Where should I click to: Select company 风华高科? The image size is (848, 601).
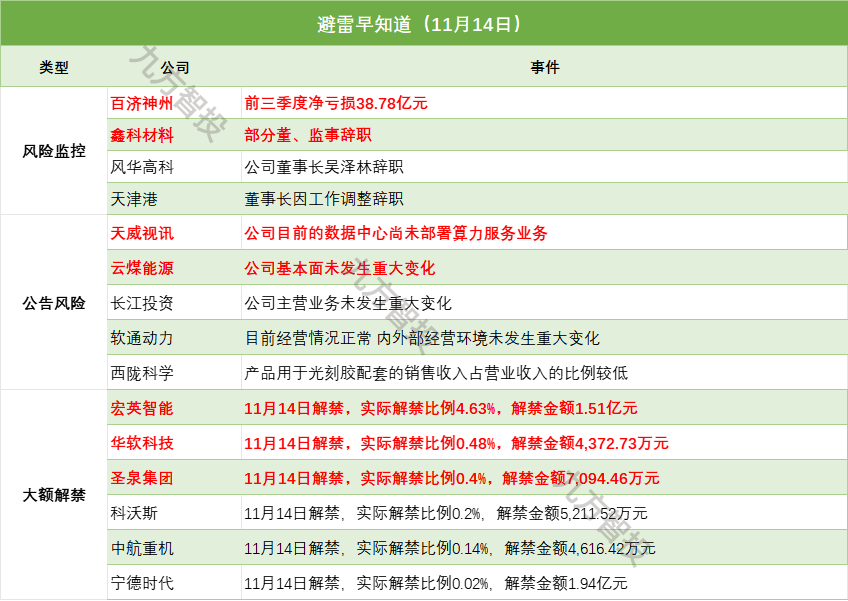coord(142,167)
